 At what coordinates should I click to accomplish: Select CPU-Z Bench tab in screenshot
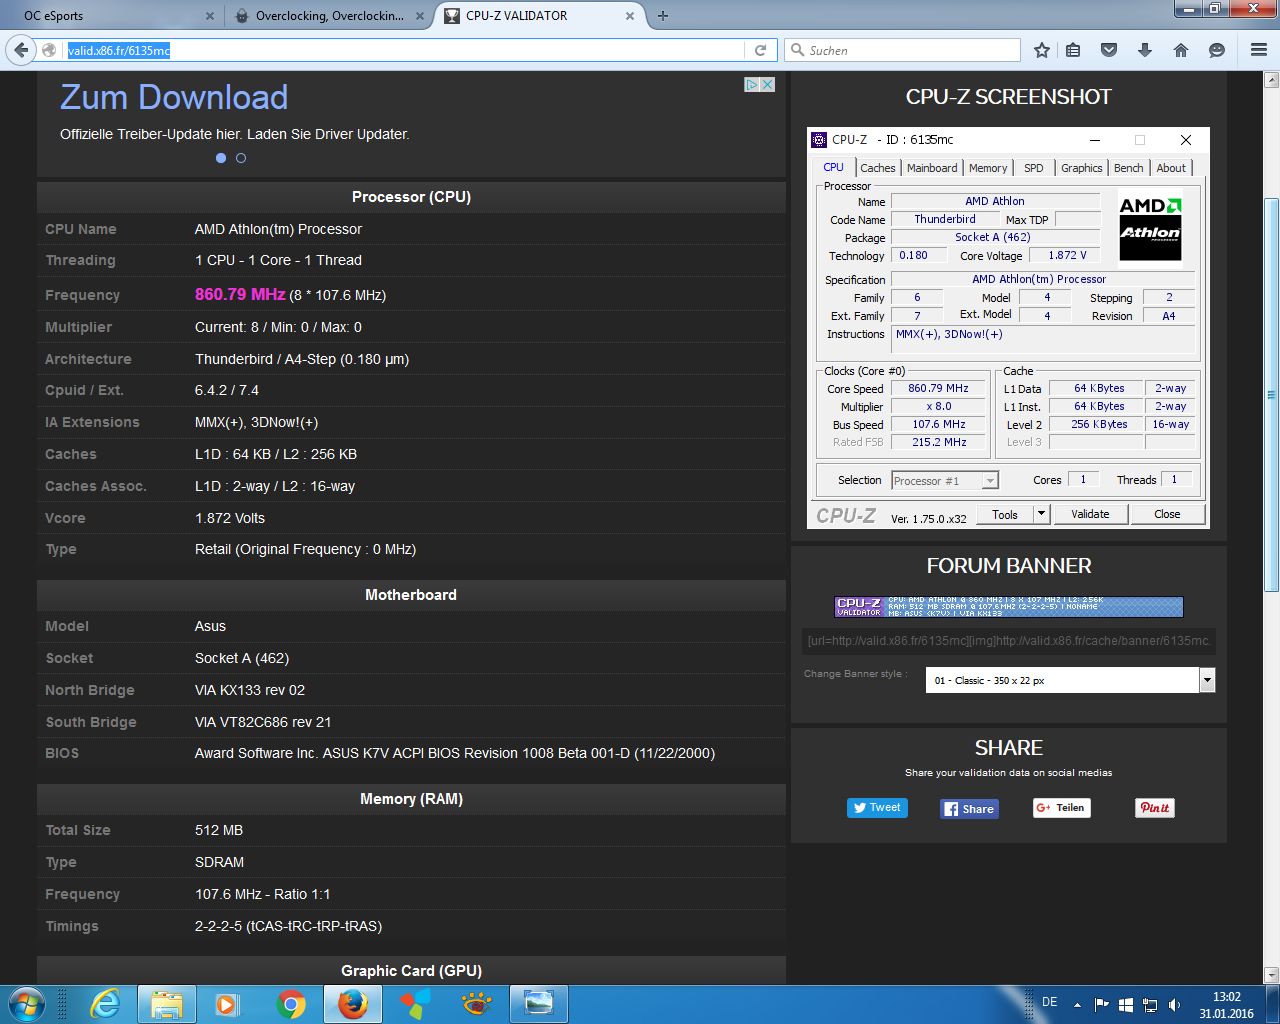(1128, 168)
